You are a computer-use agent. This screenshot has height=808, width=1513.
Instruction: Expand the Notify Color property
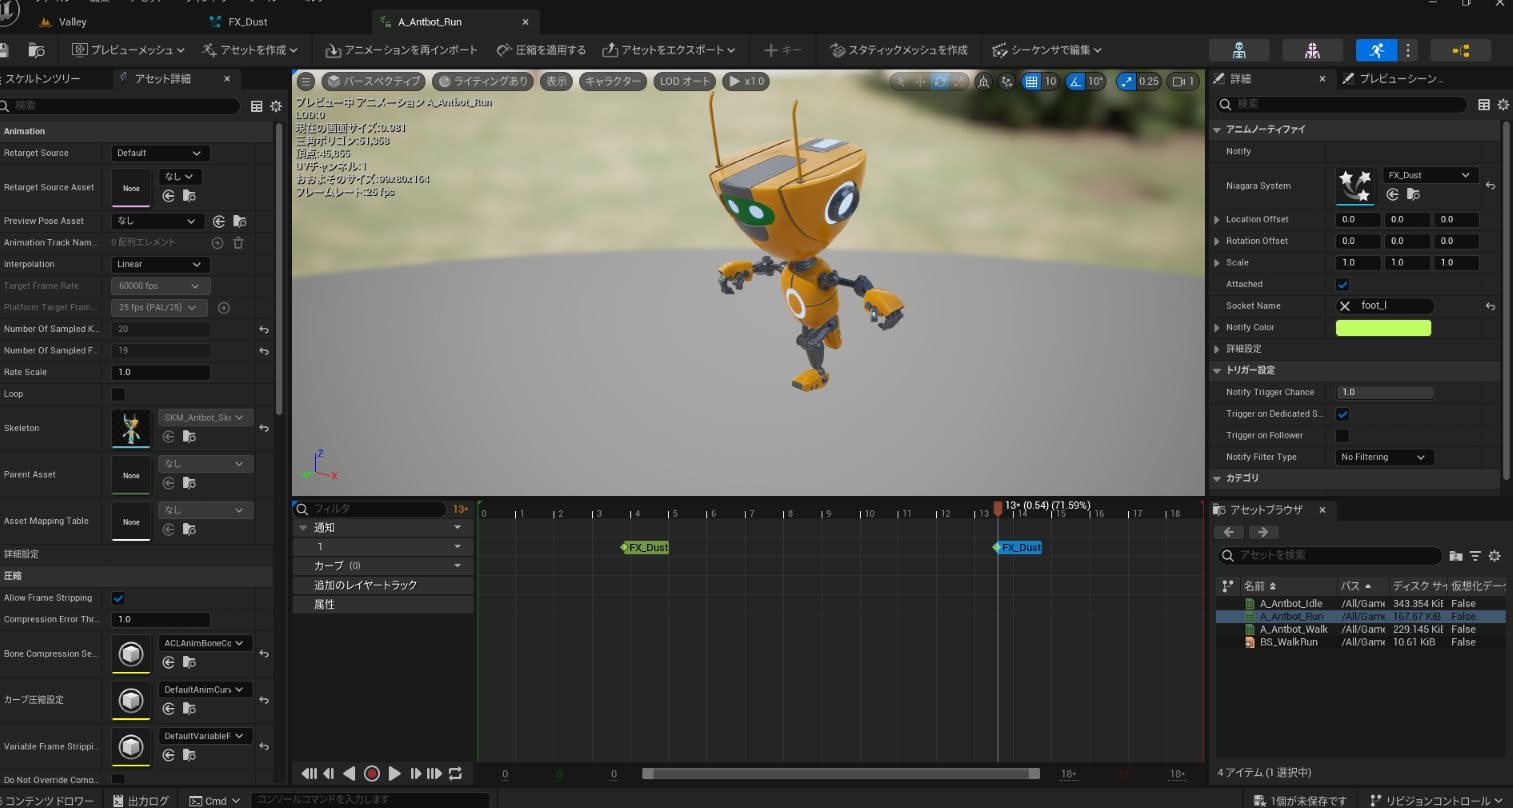tap(1217, 328)
